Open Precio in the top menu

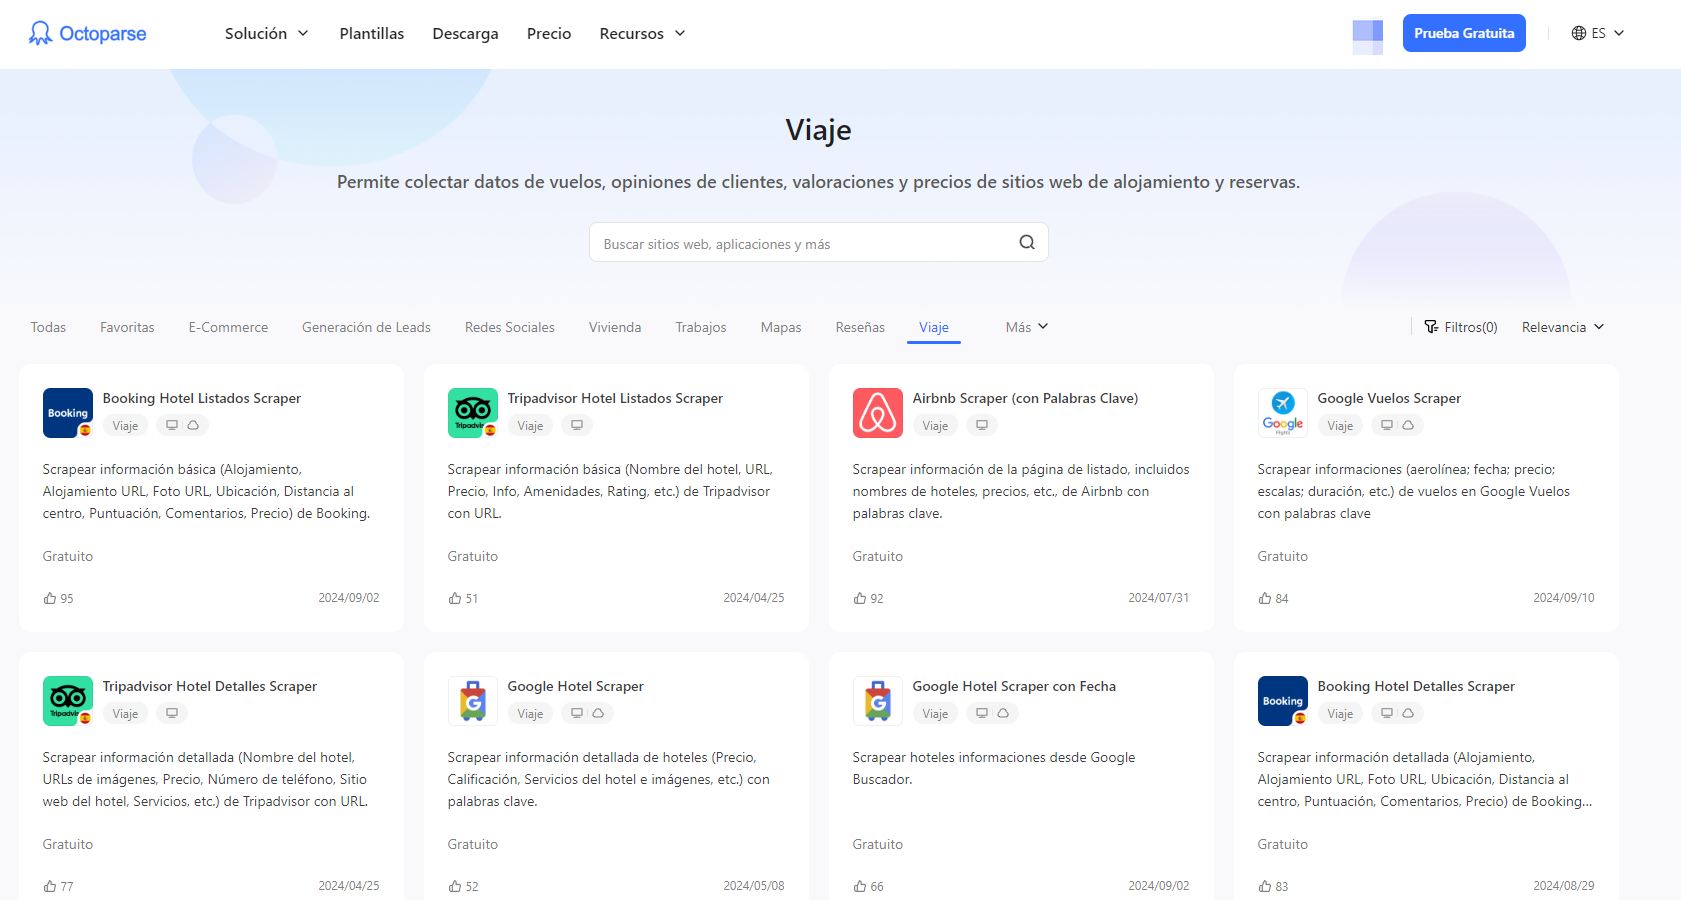point(549,34)
